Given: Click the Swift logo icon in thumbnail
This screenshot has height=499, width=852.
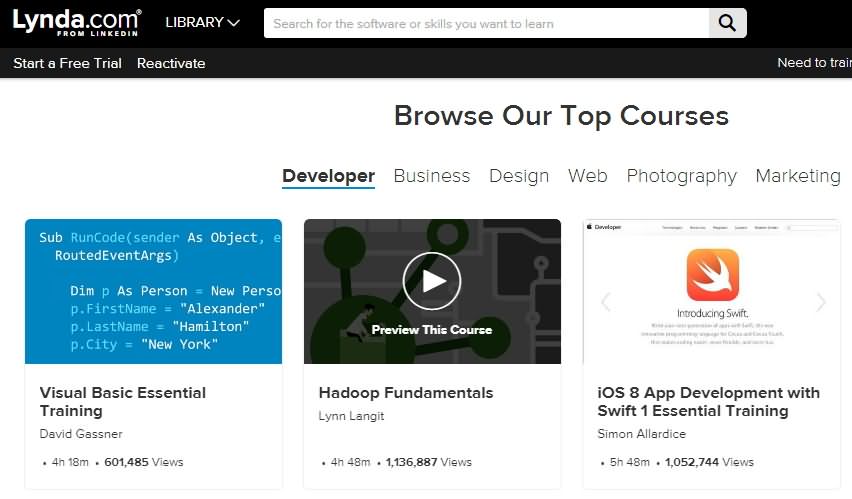Looking at the screenshot, I should coord(712,275).
